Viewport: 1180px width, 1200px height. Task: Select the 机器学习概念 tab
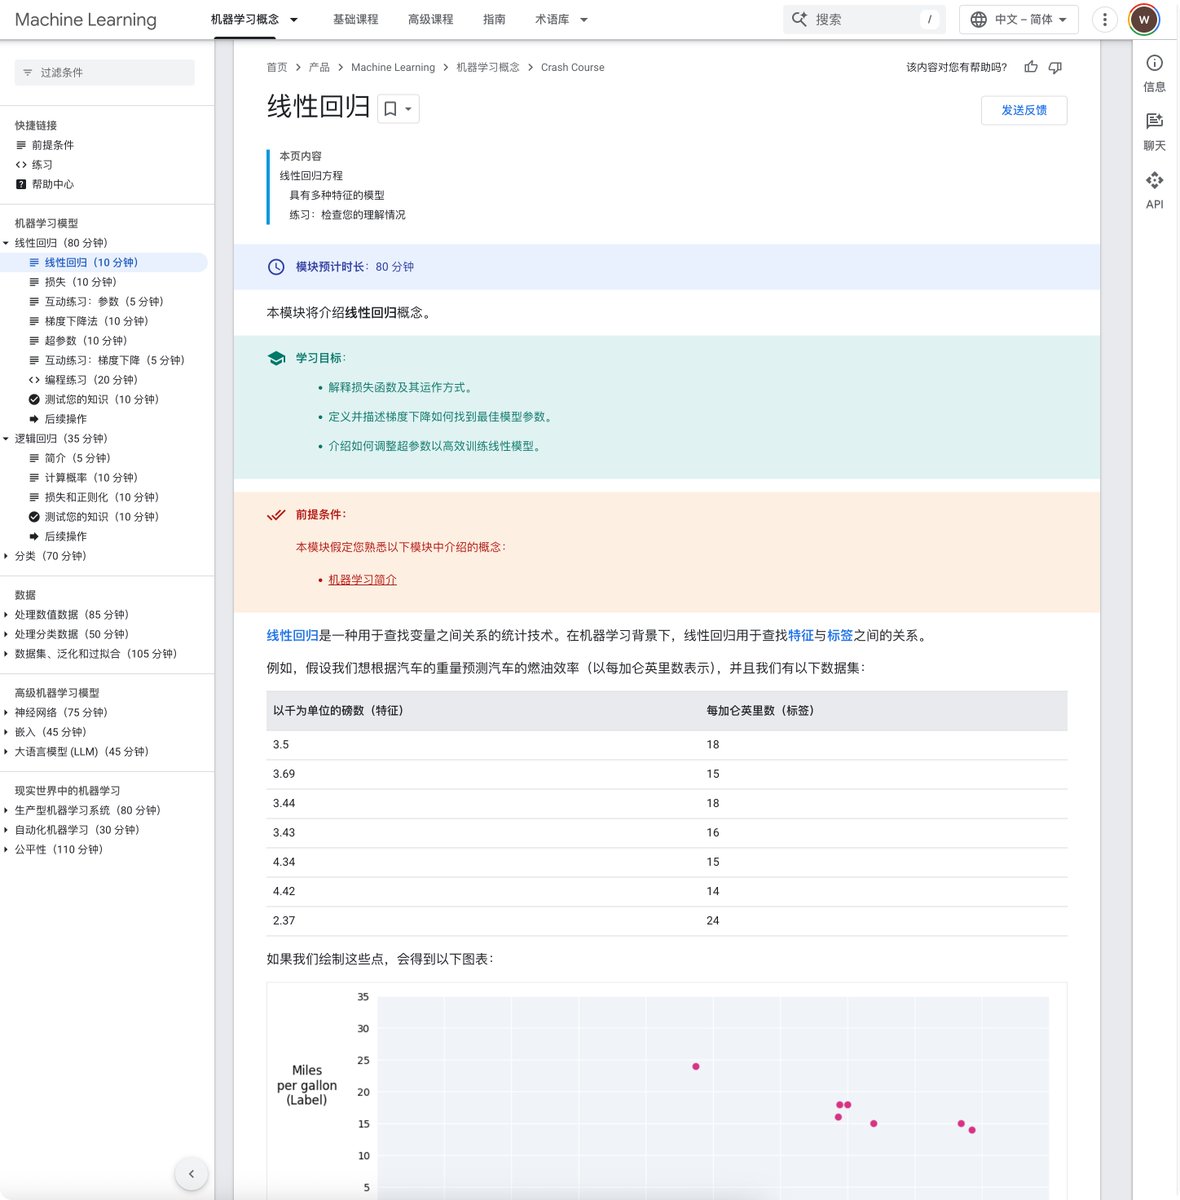[245, 19]
